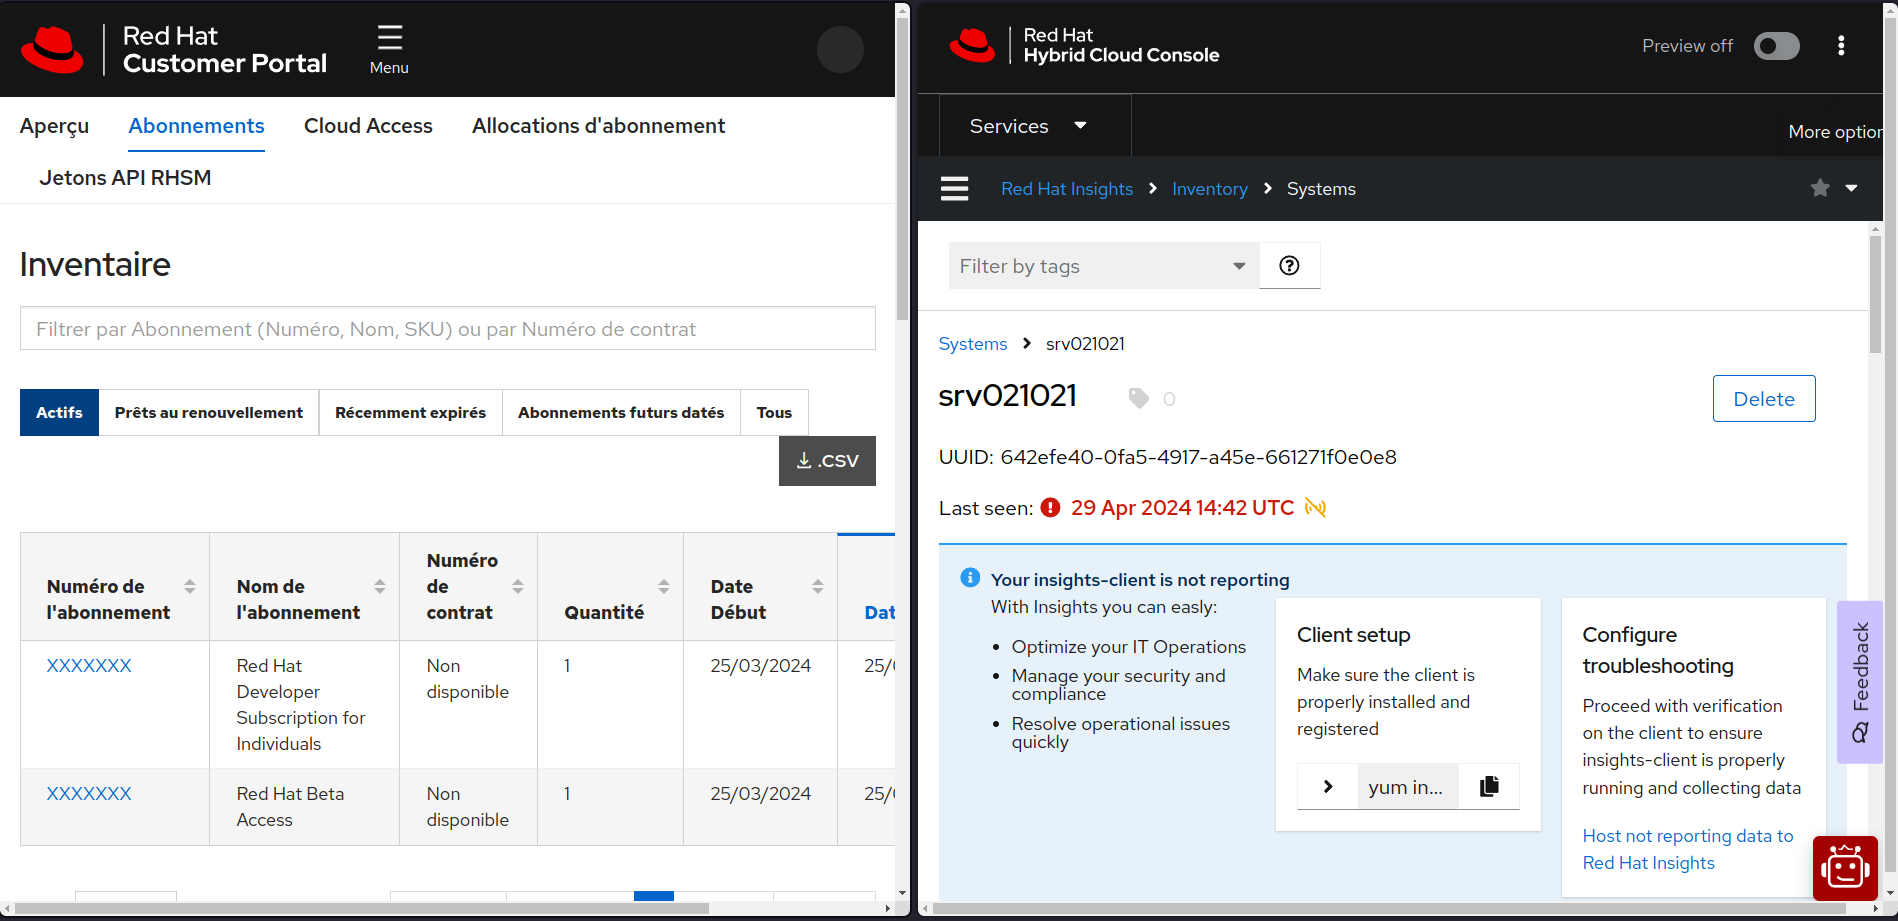
Task: Click More options in the console header
Action: click(1834, 132)
